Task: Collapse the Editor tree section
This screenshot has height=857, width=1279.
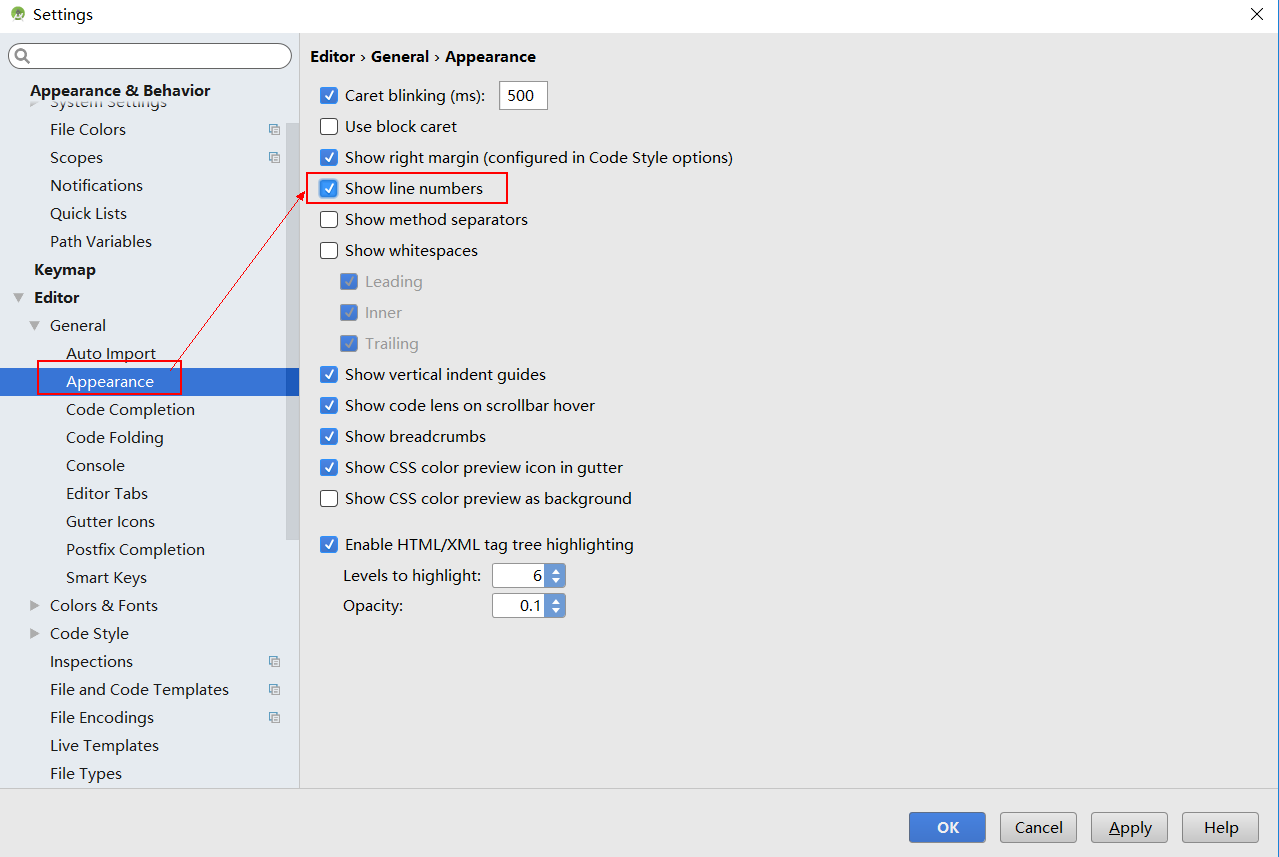Action: pos(18,298)
